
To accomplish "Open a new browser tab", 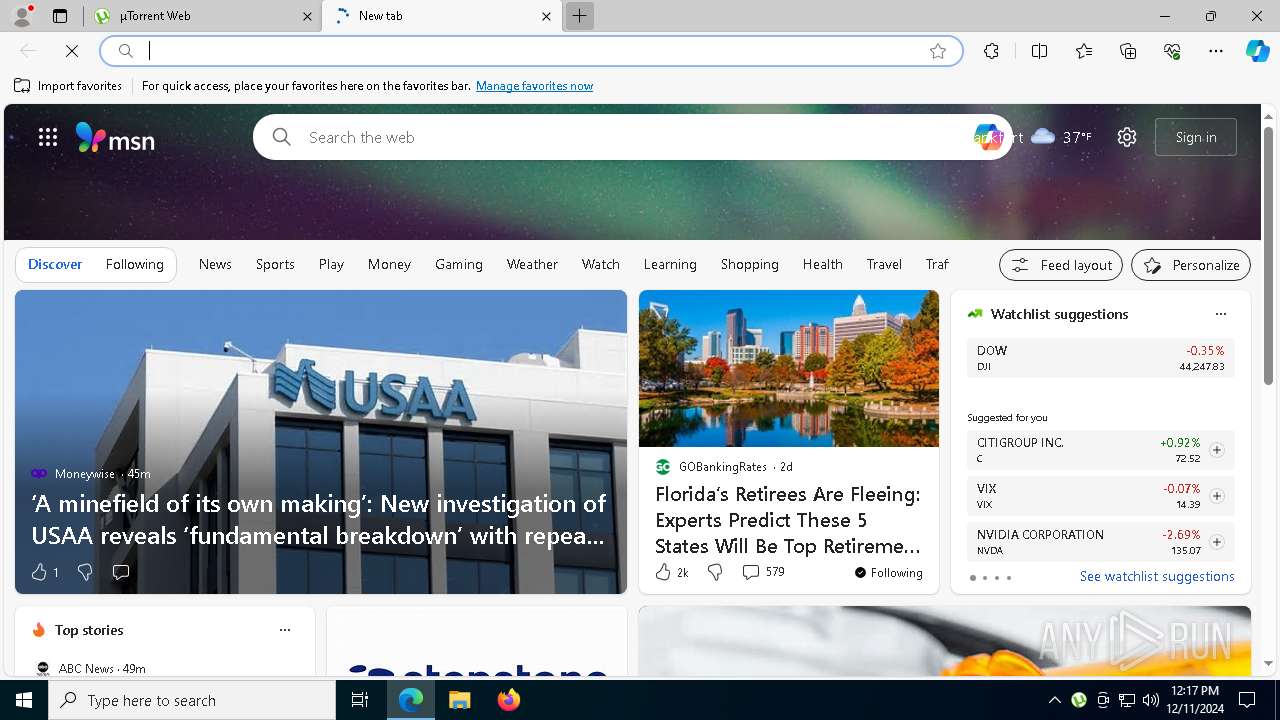I will tap(579, 16).
